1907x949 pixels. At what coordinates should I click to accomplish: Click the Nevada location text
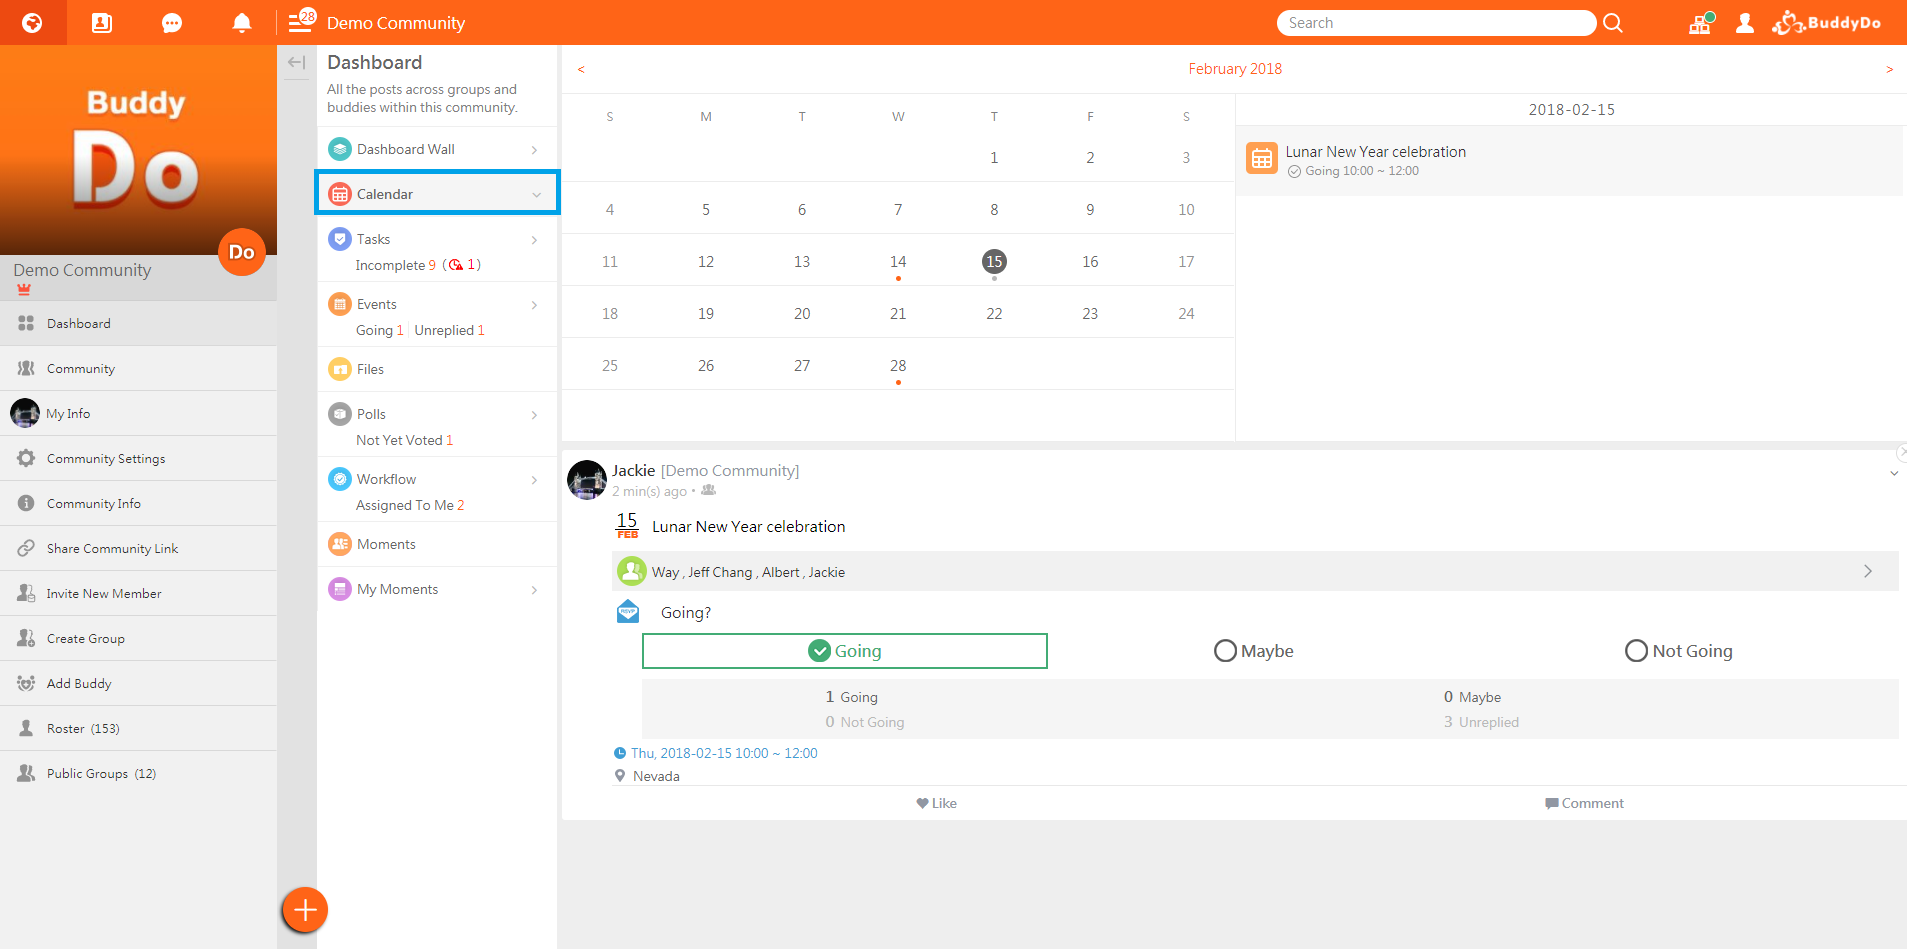click(656, 776)
